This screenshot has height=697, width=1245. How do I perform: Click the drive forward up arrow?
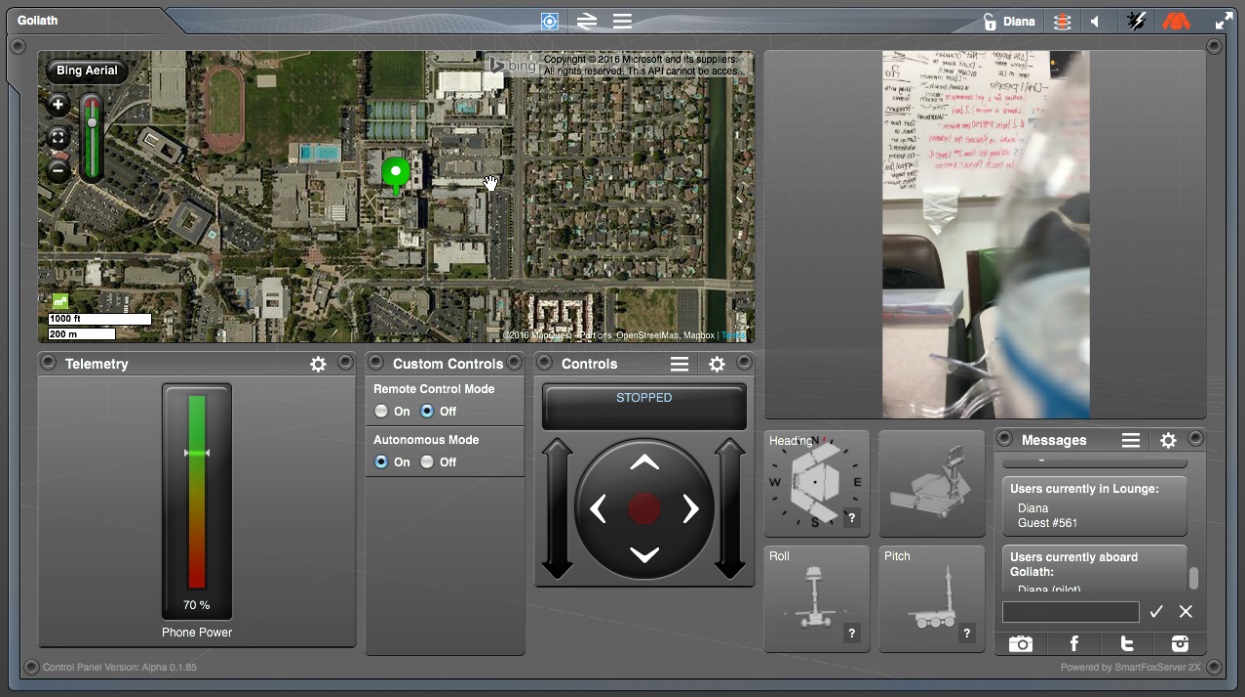click(644, 462)
